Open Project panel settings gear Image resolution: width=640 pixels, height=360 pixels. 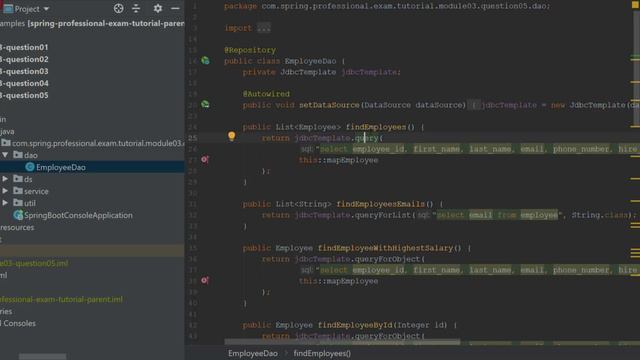tap(158, 8)
